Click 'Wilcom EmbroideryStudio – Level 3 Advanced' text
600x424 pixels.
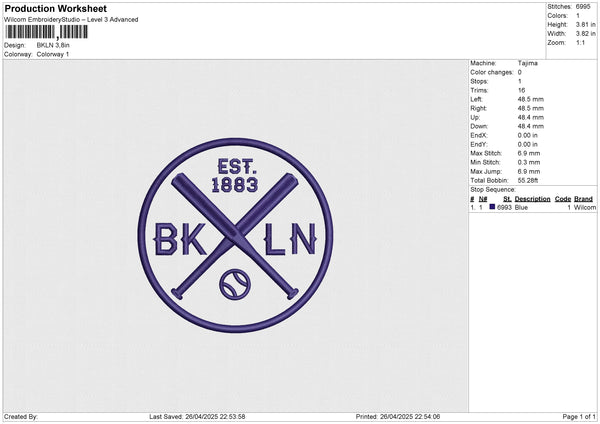pos(71,20)
